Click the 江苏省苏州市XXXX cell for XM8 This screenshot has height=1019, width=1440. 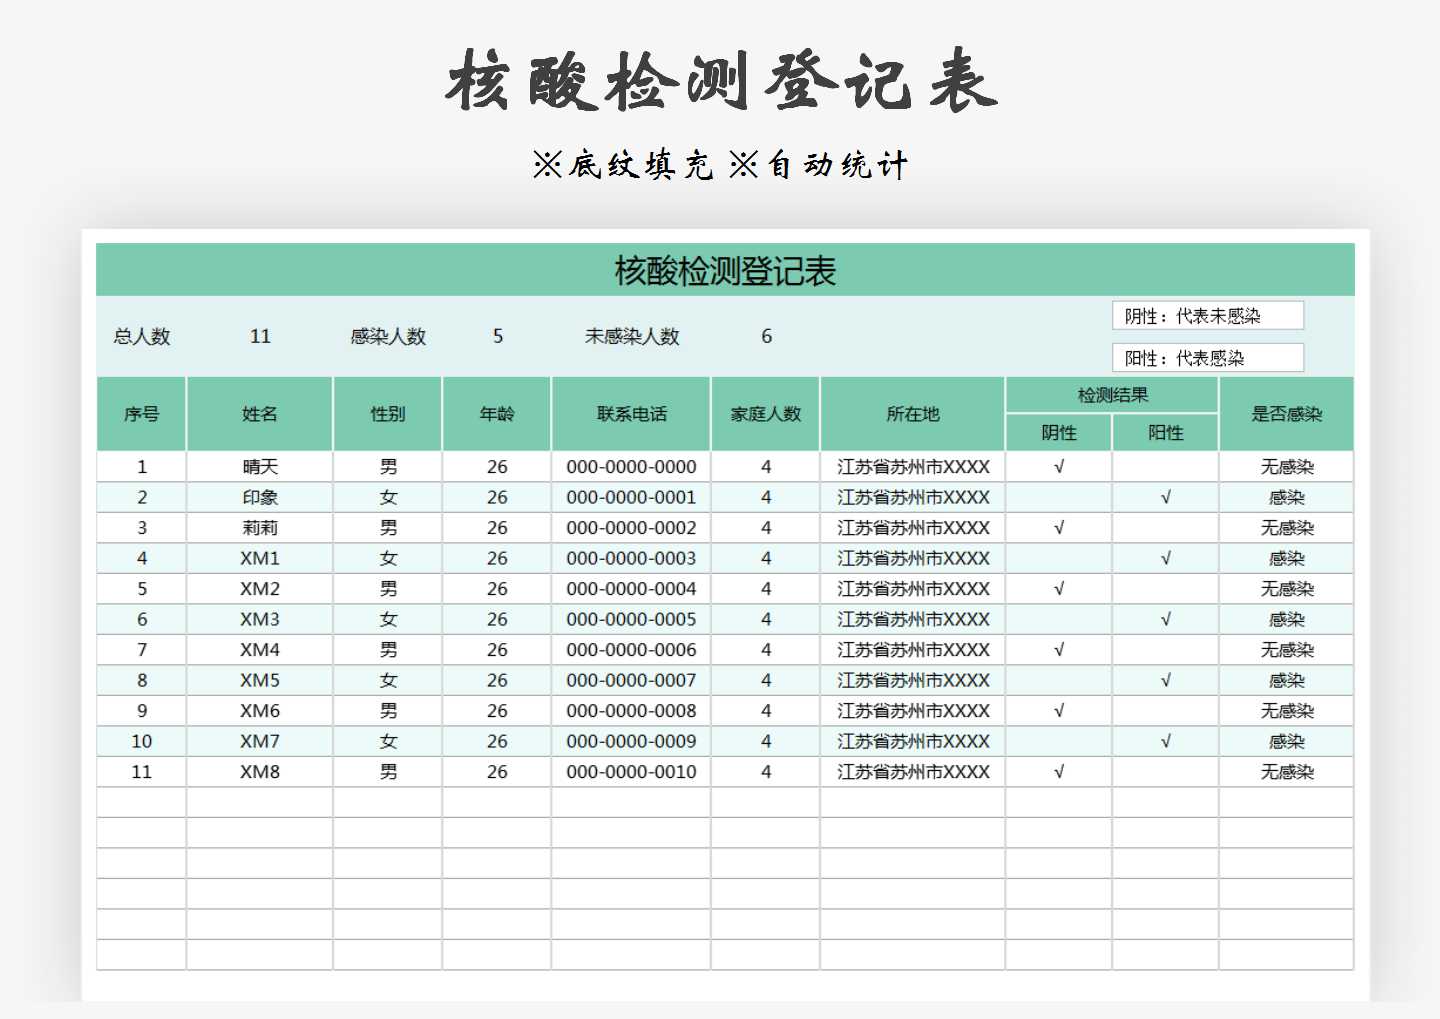pyautogui.click(x=912, y=771)
